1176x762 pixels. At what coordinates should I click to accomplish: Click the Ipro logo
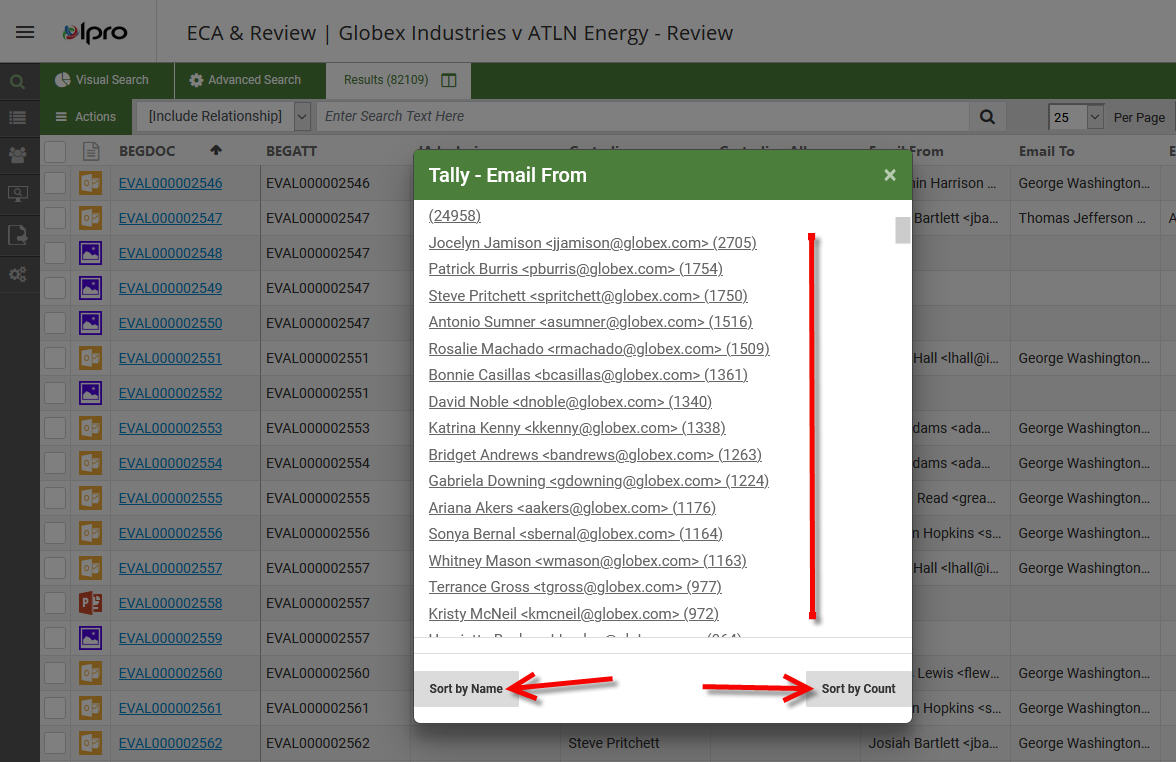(94, 32)
